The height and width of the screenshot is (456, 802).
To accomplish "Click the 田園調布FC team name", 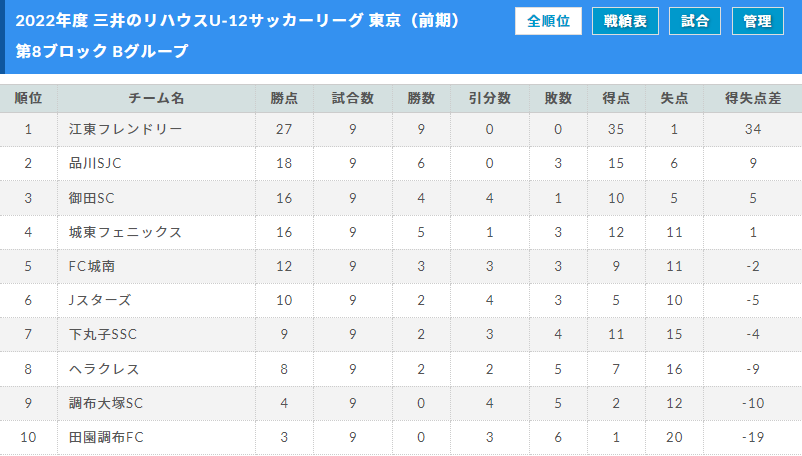I will 106,437.
